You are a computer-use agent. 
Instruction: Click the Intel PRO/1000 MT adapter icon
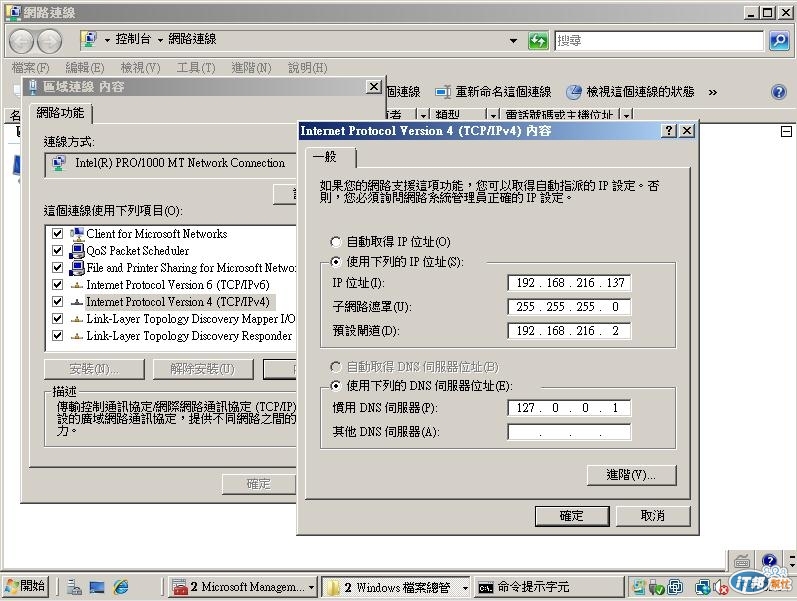click(x=59, y=163)
